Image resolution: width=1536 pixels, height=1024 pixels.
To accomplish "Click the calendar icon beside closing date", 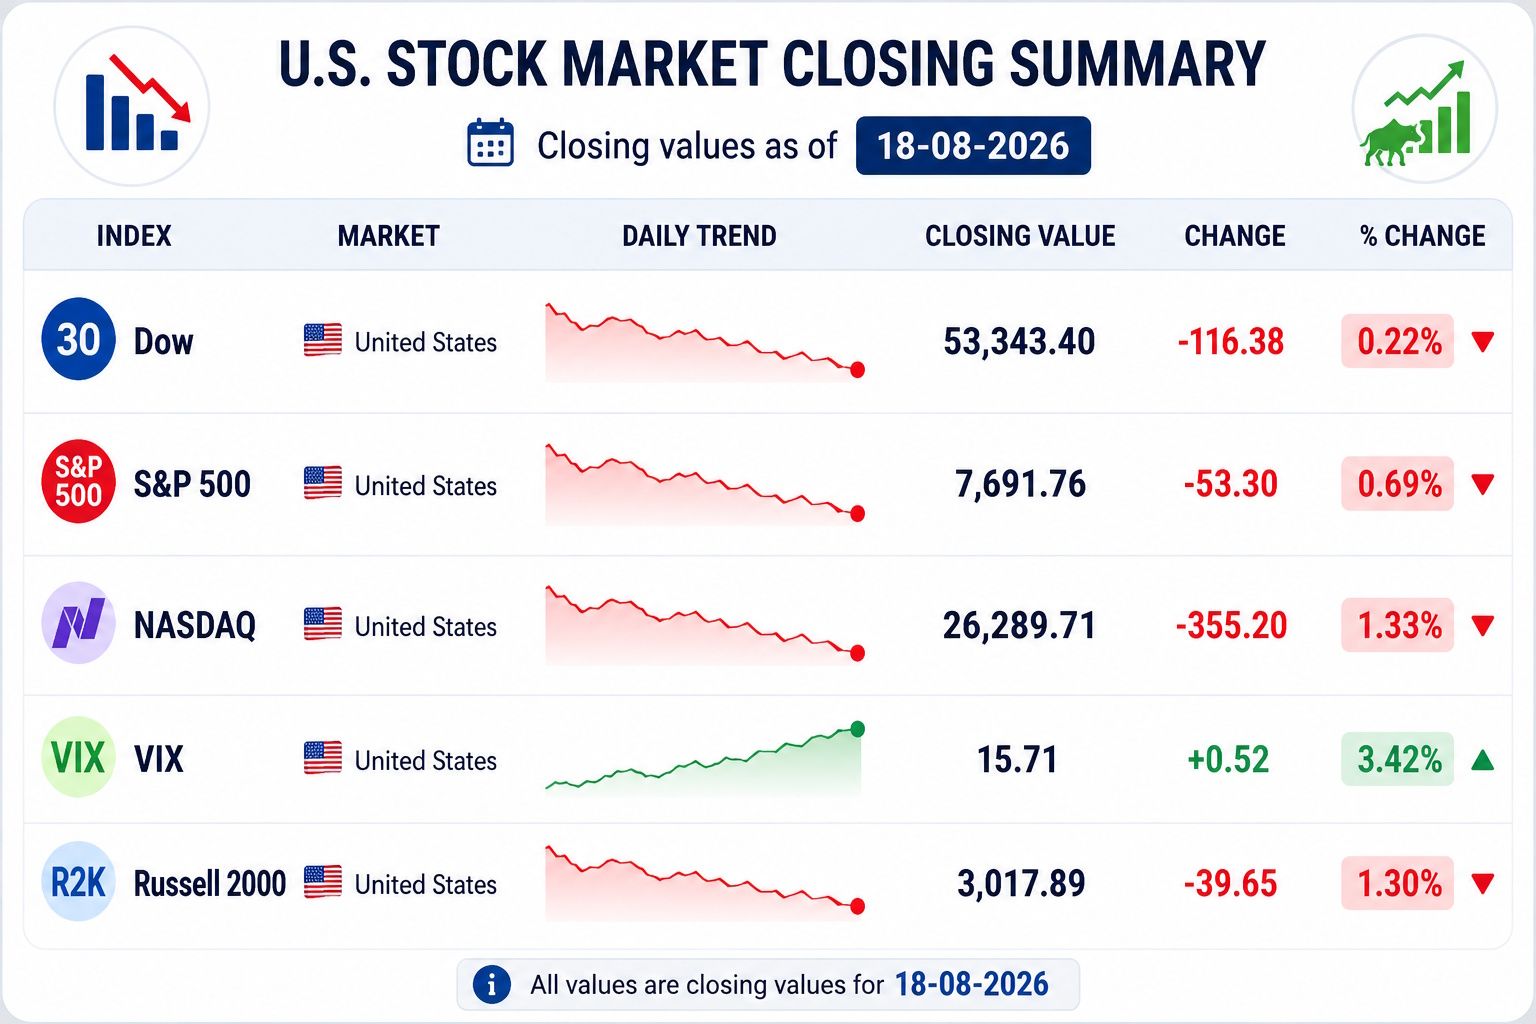I will coord(490,144).
